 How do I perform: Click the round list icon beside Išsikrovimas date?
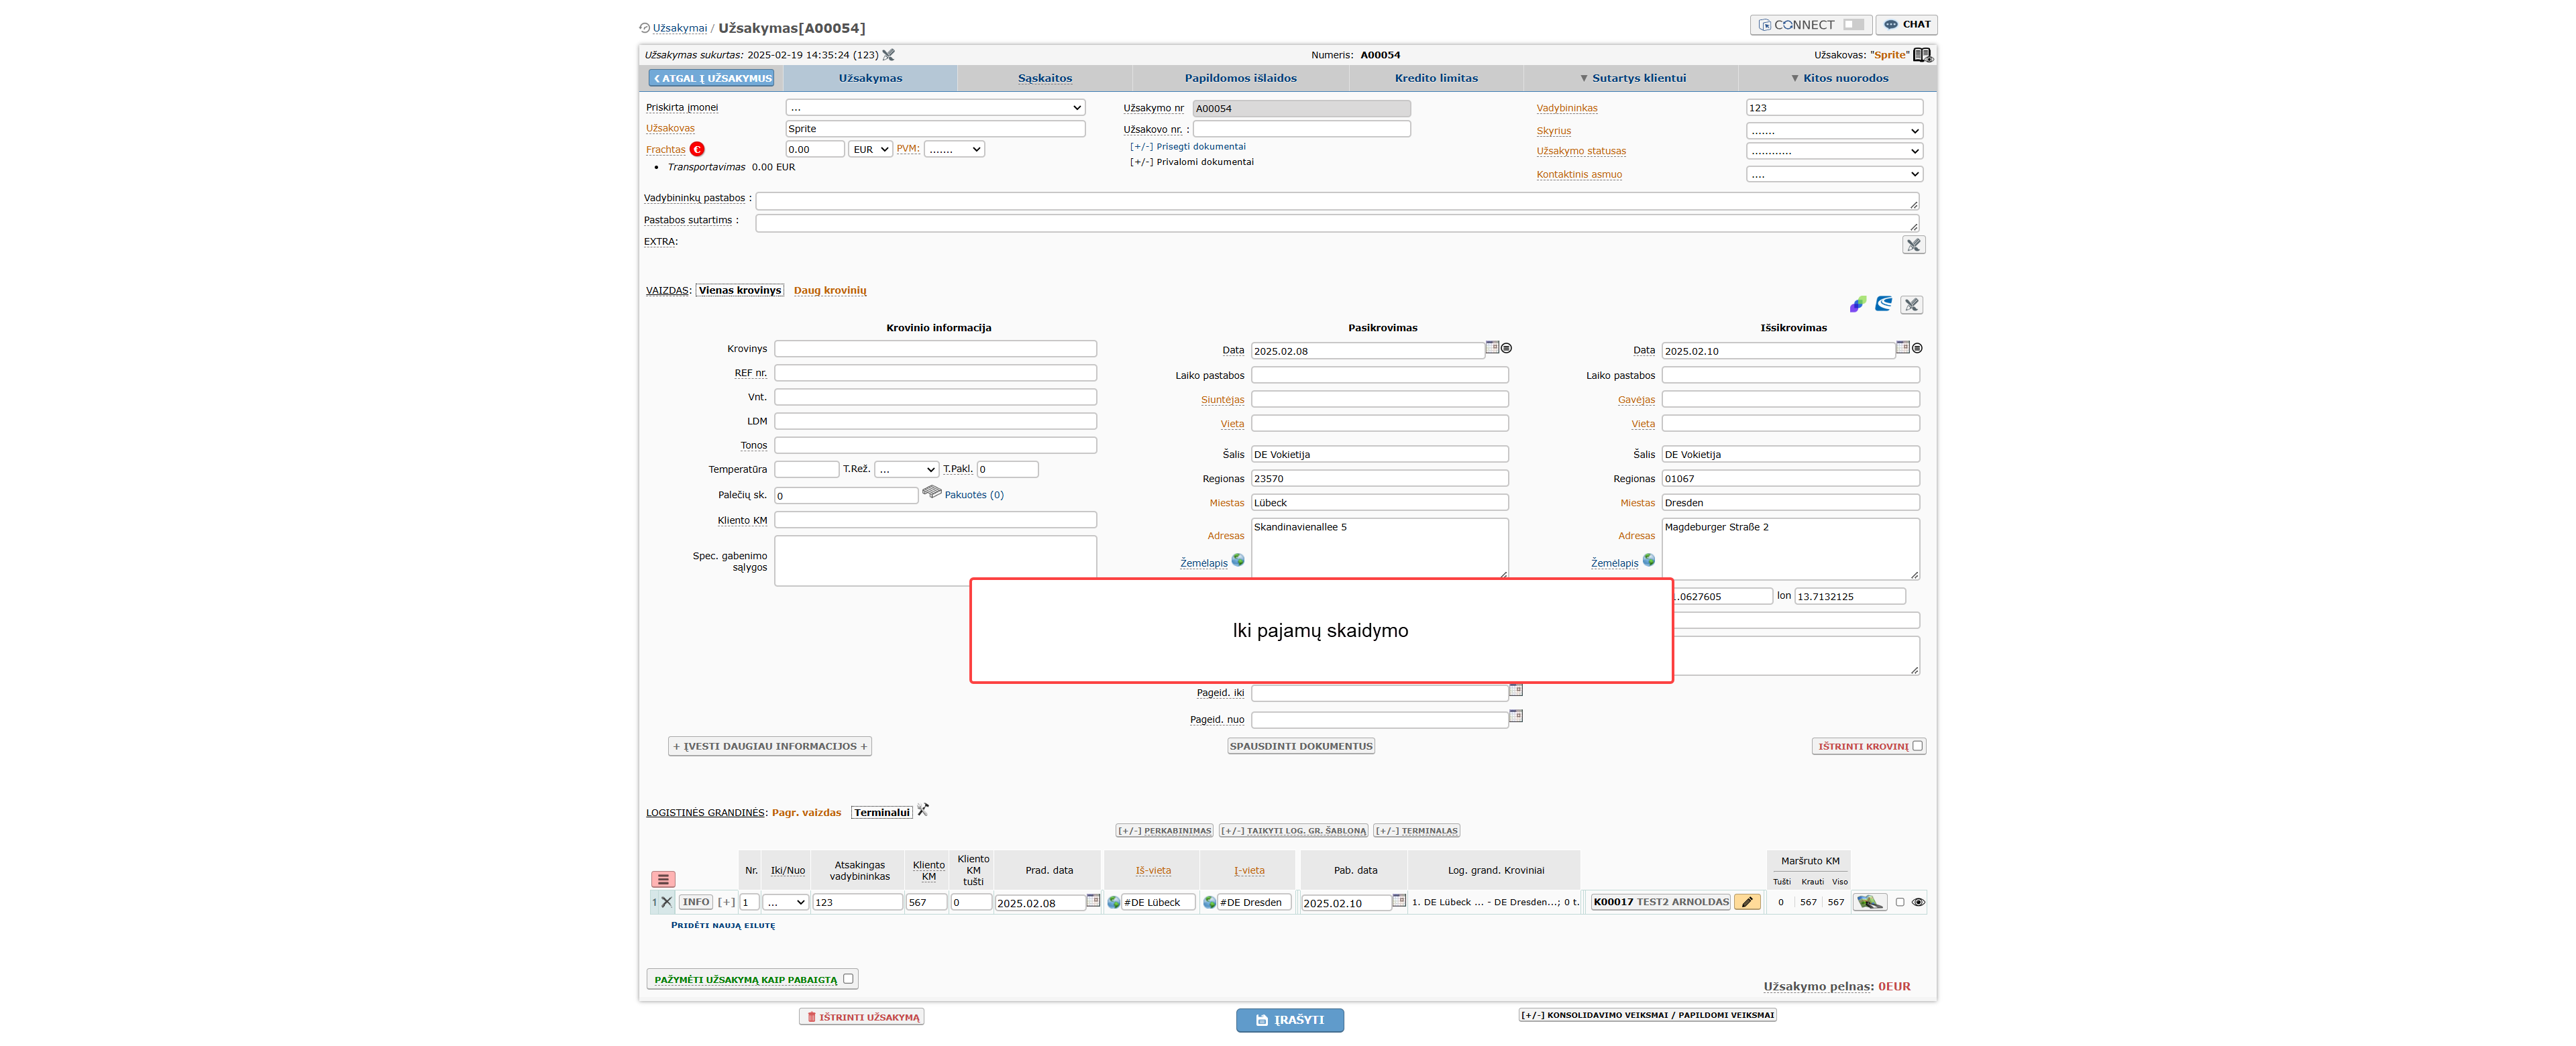click(x=1917, y=348)
